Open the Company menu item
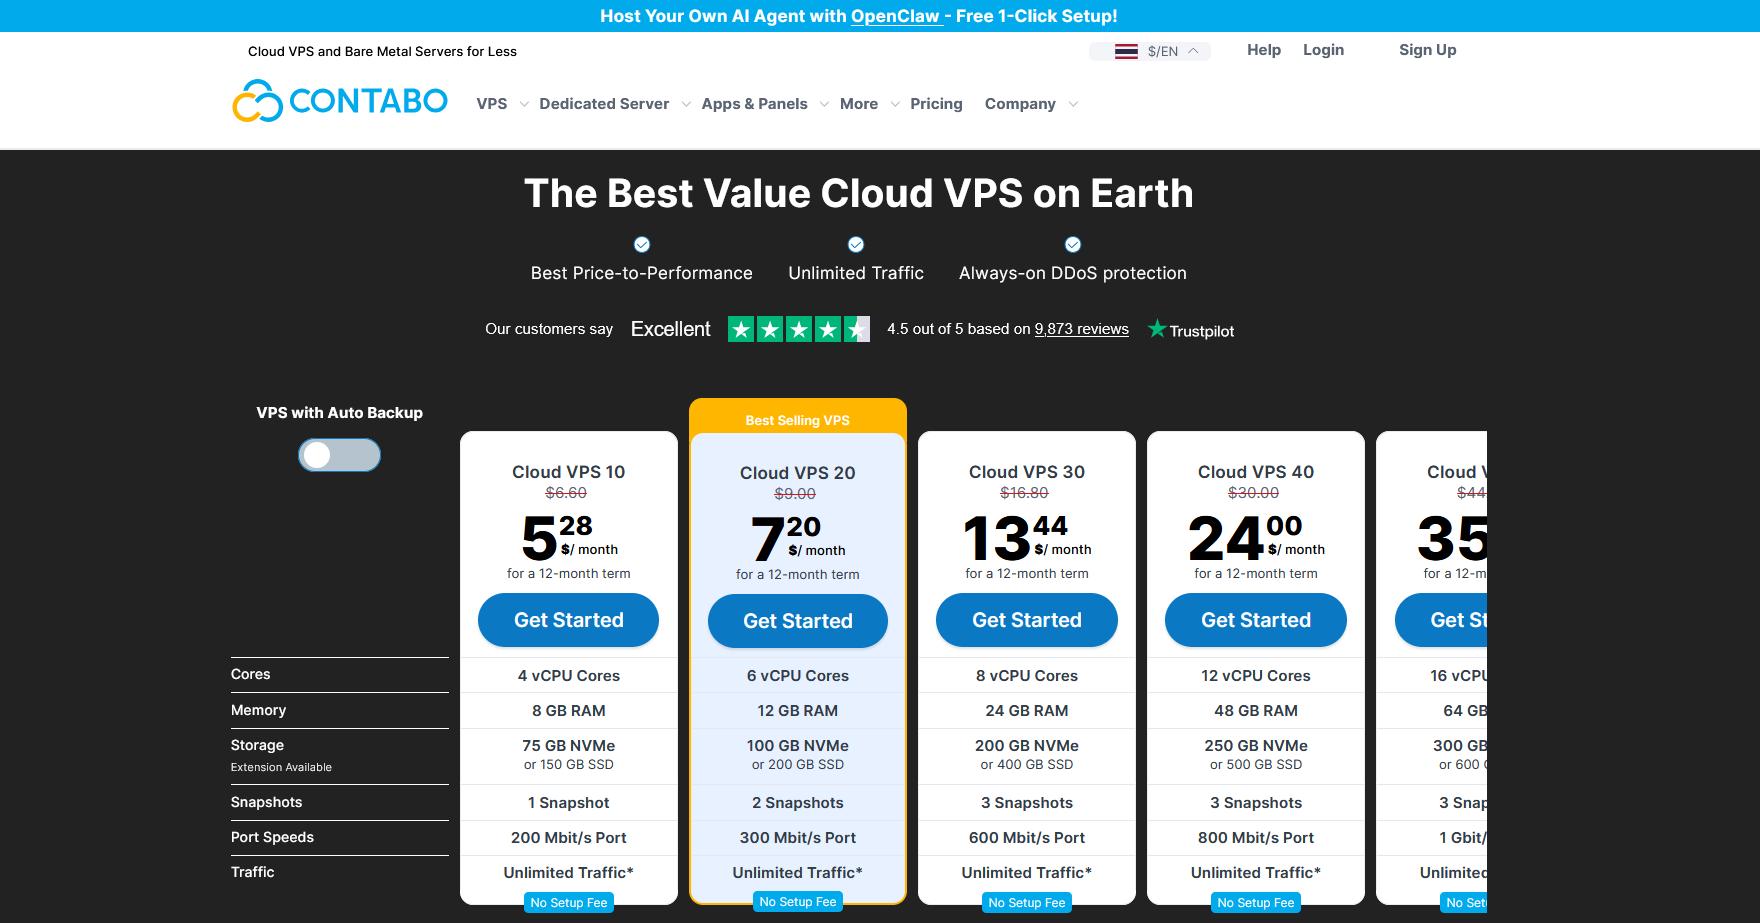The image size is (1760, 923). (1020, 104)
